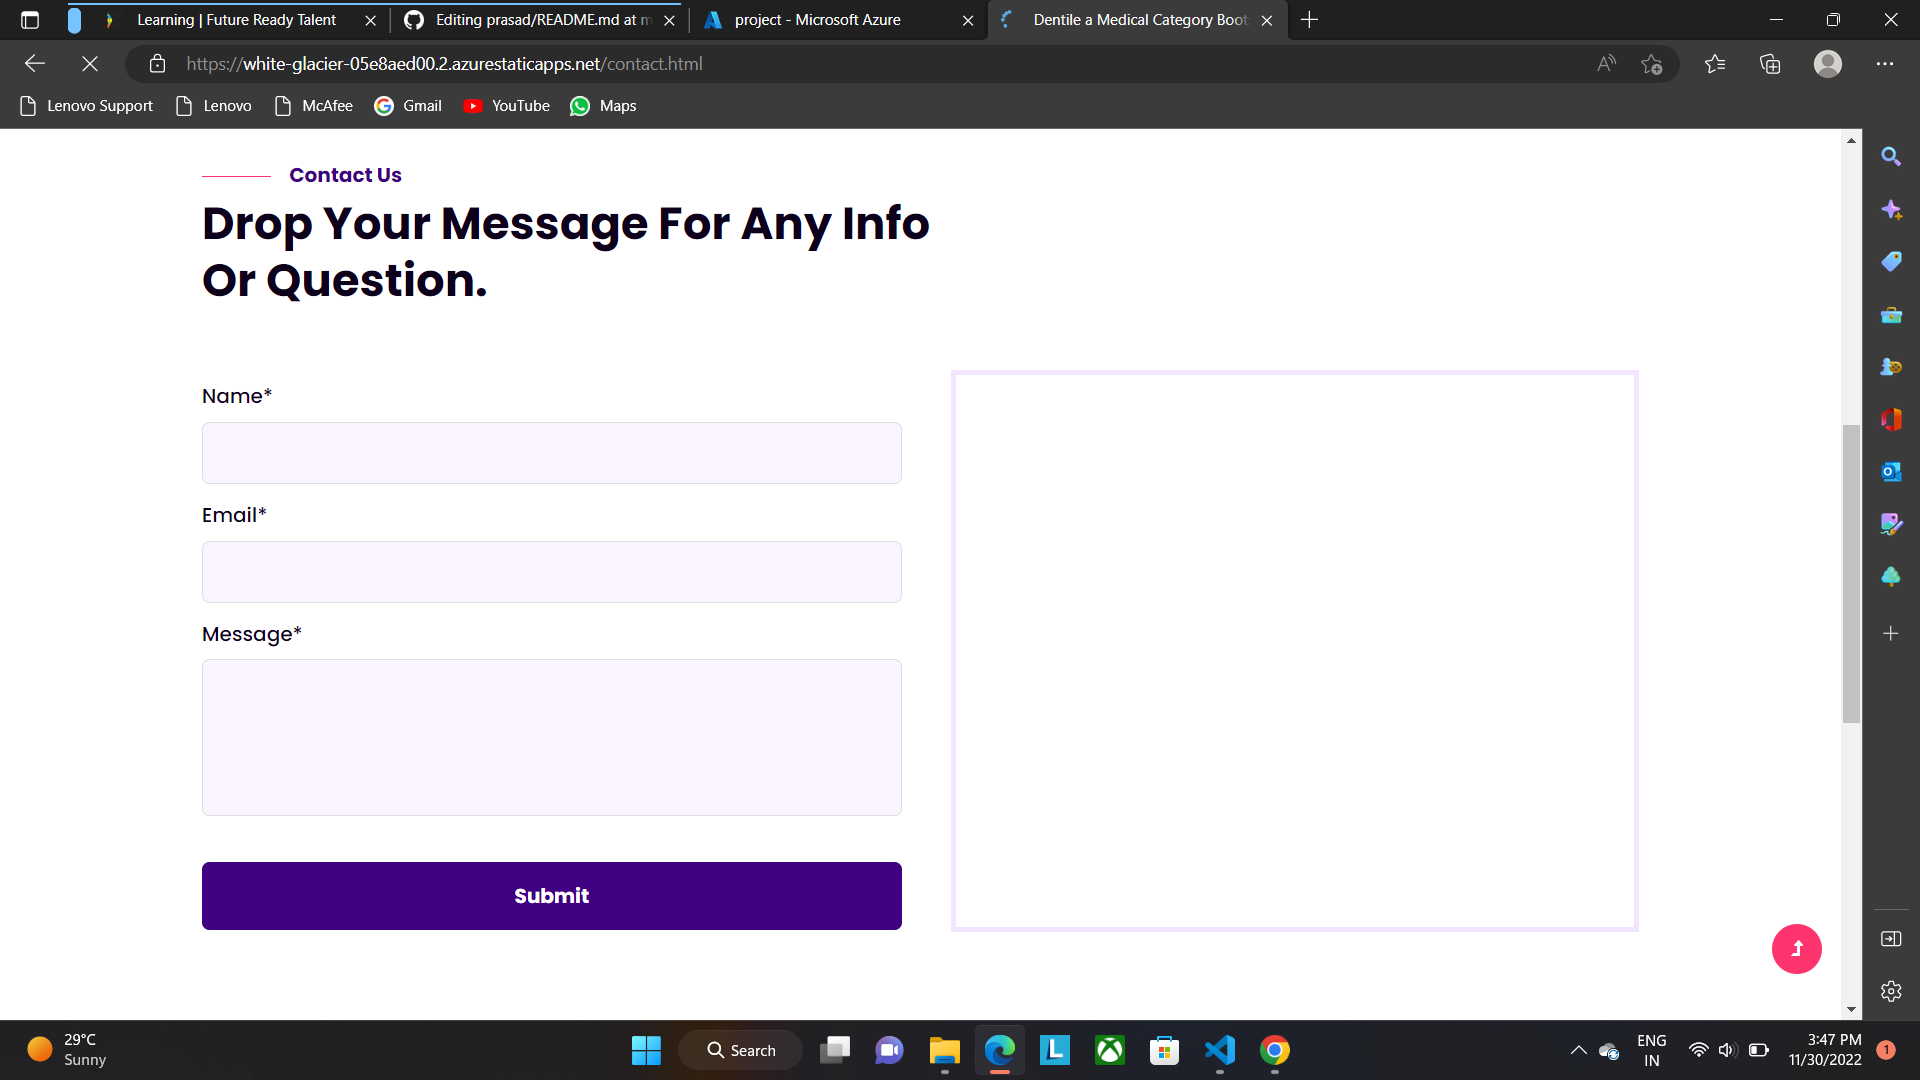Image resolution: width=1920 pixels, height=1080 pixels.
Task: Click the sidebar plus add icon
Action: 1890,634
